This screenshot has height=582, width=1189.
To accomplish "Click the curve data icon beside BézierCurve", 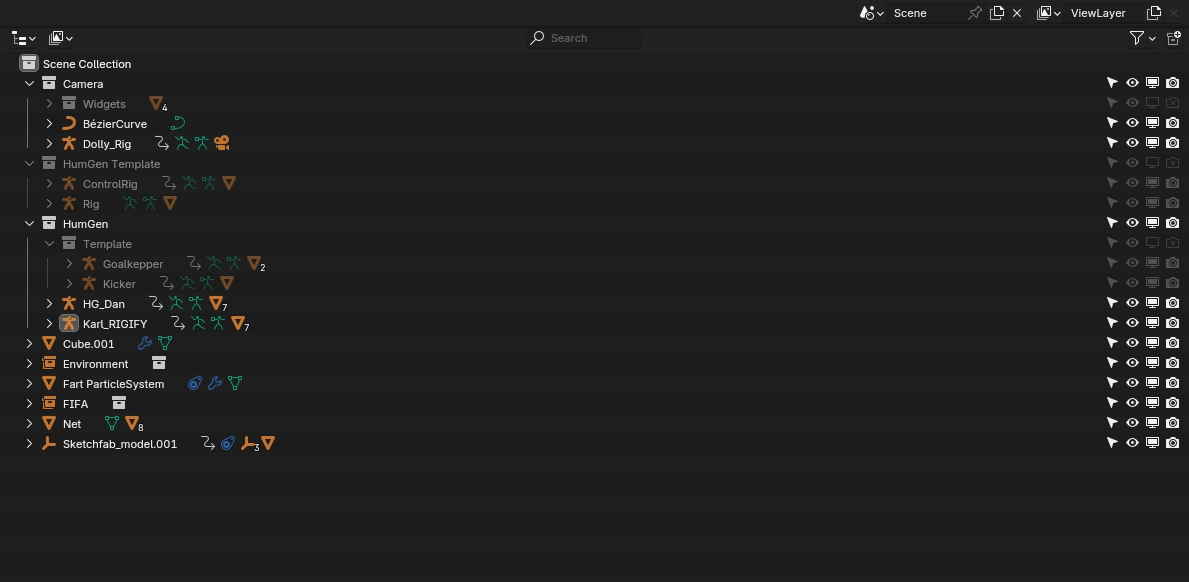I will tap(178, 123).
